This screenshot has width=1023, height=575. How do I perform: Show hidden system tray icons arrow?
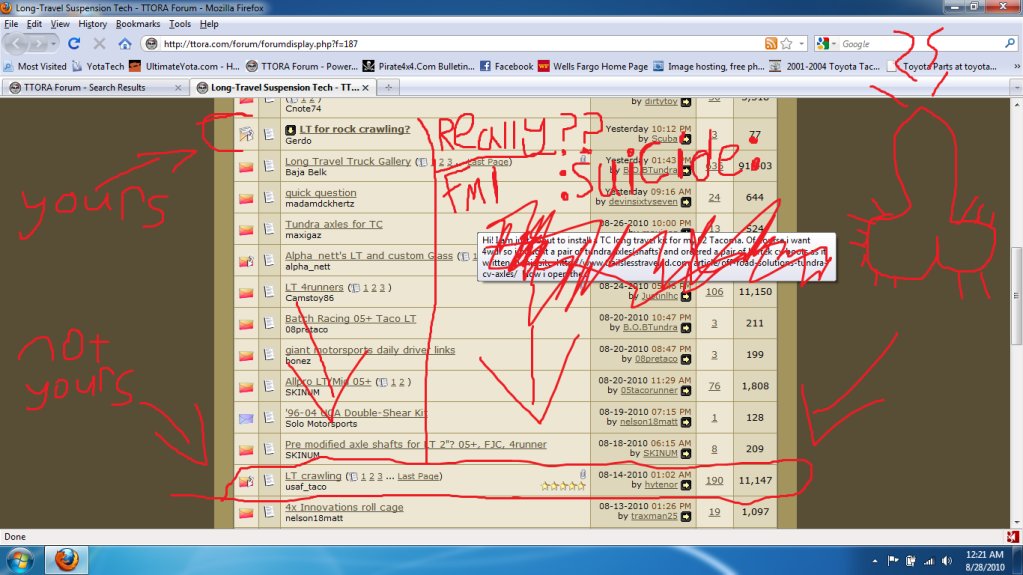tap(875, 561)
